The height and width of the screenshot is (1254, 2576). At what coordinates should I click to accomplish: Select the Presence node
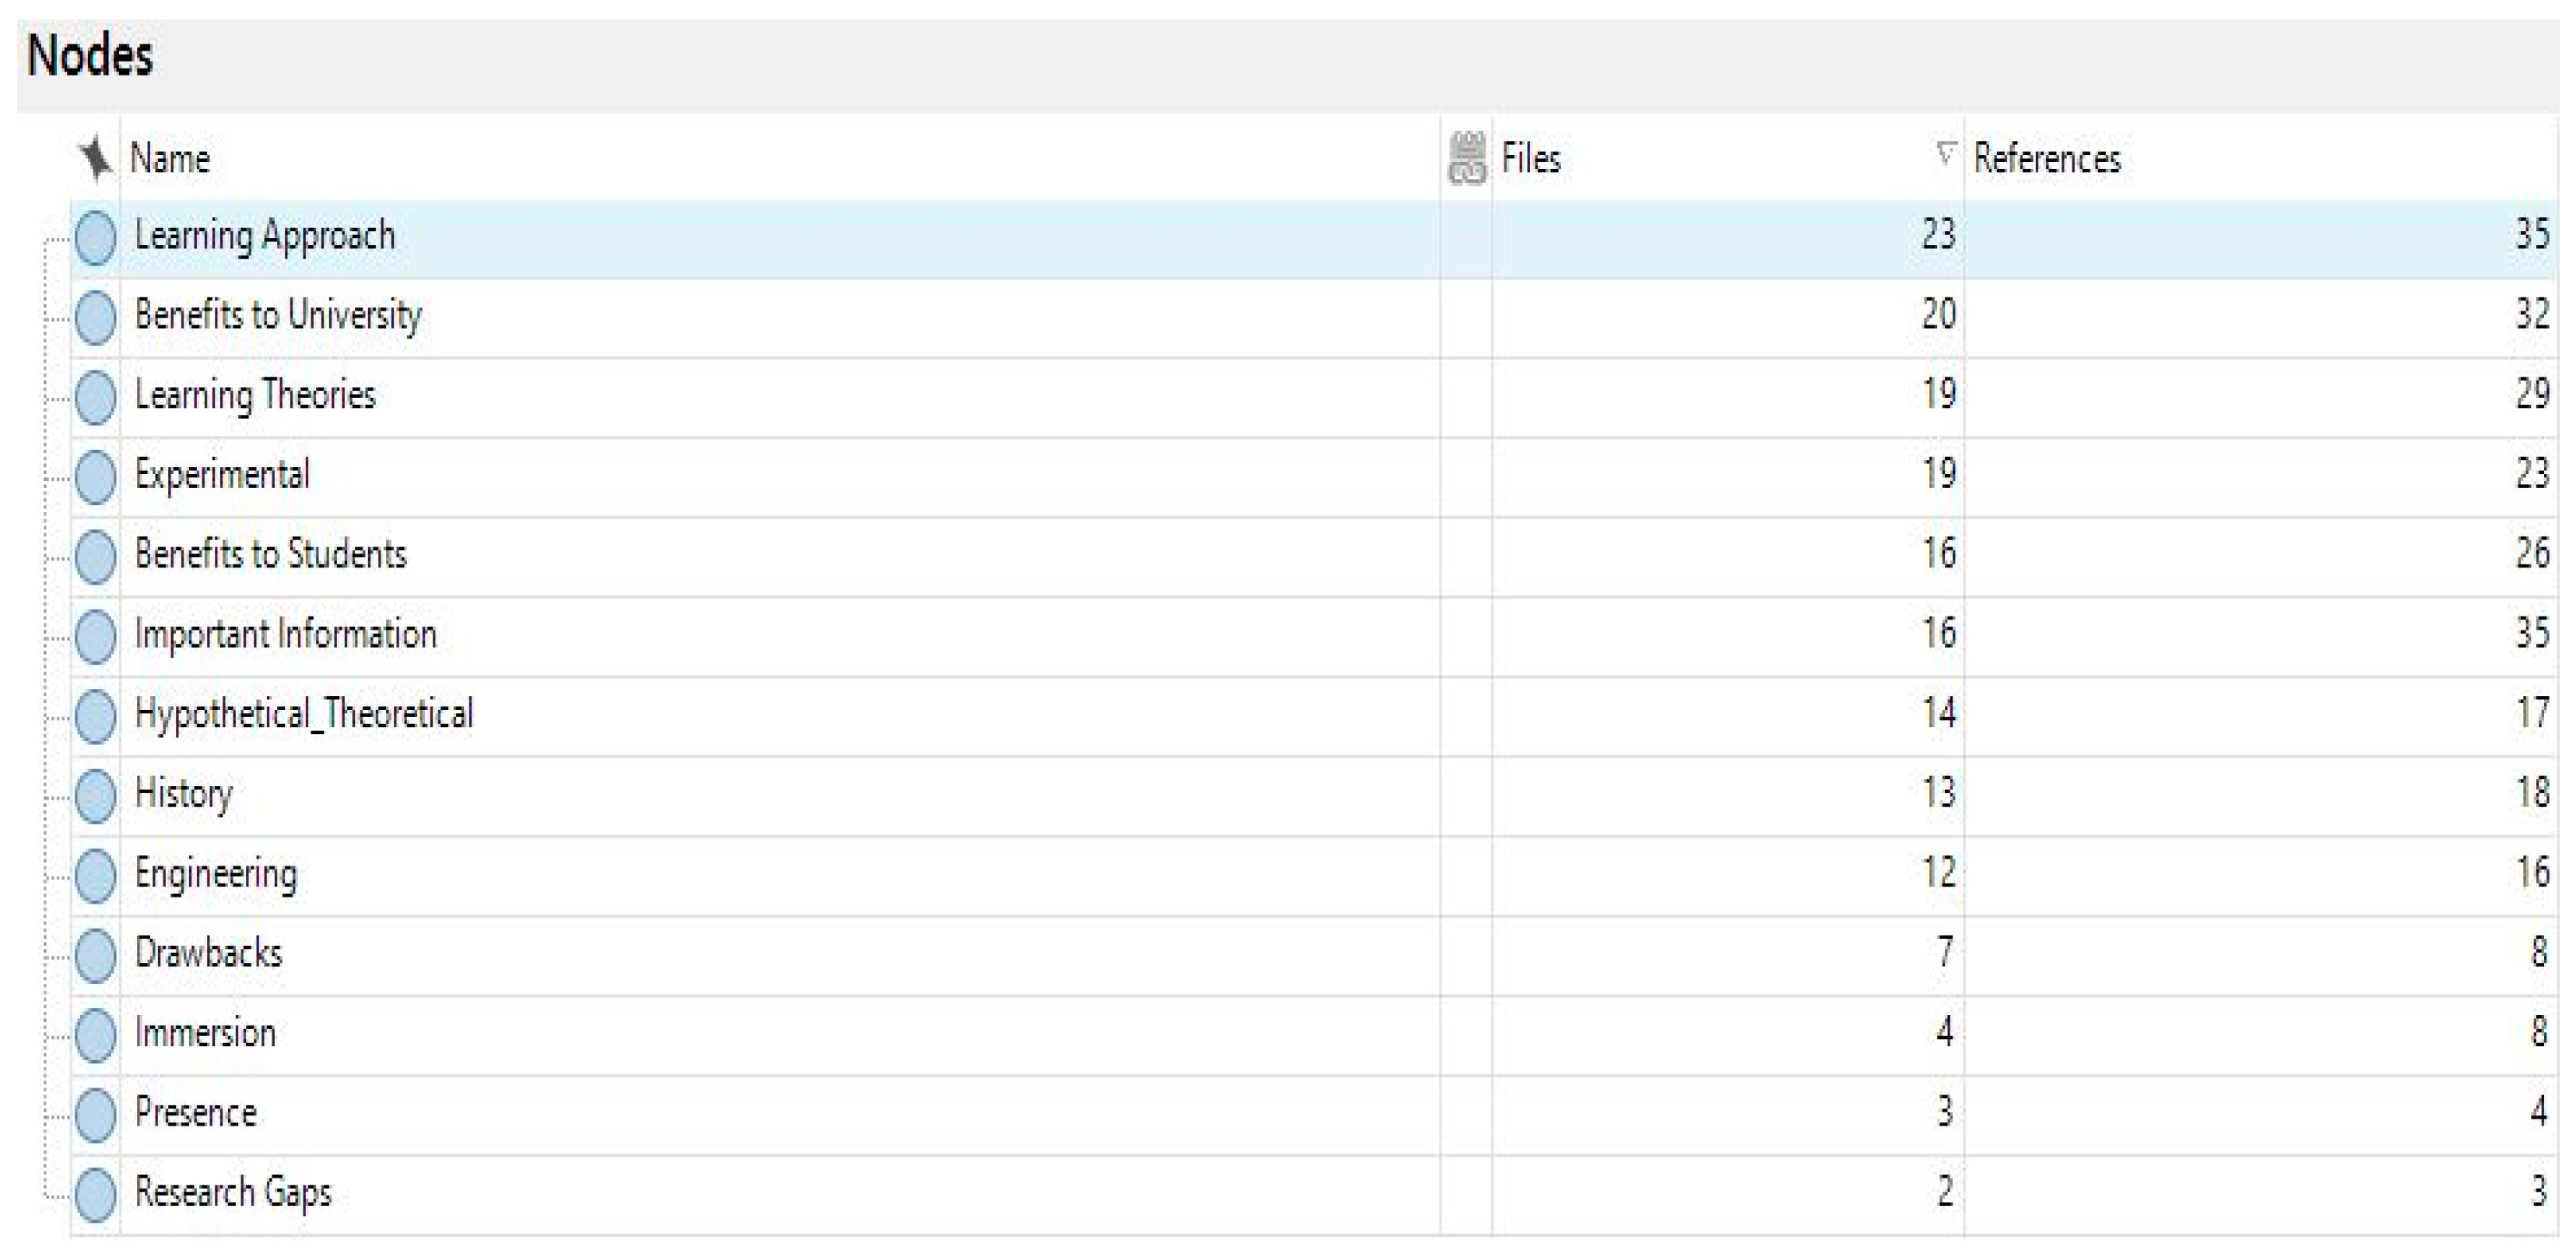(x=196, y=1113)
